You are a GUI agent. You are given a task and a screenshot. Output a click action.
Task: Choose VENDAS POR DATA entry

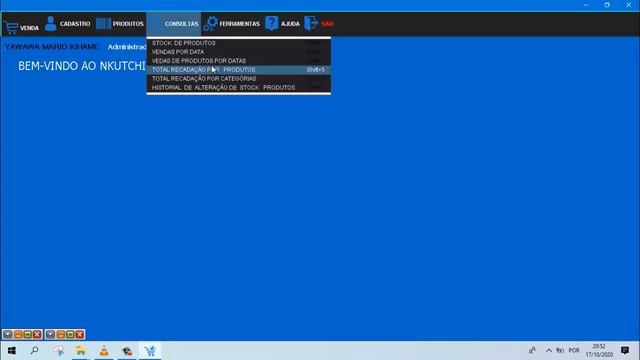point(238,52)
